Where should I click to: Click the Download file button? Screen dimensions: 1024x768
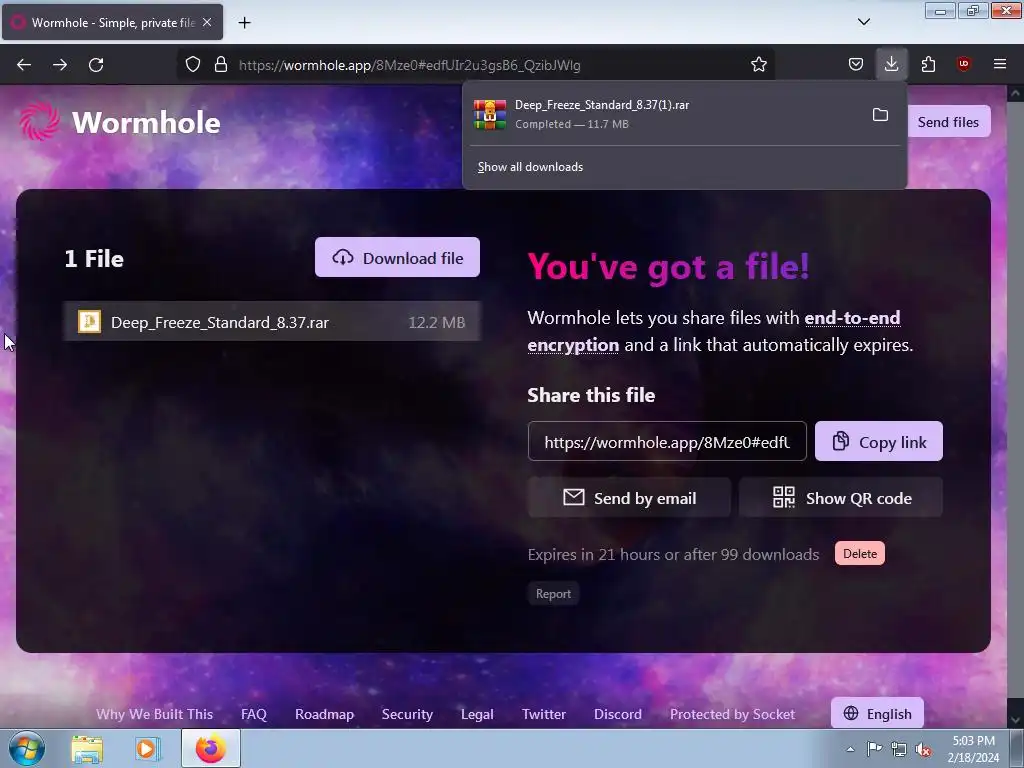pos(397,257)
